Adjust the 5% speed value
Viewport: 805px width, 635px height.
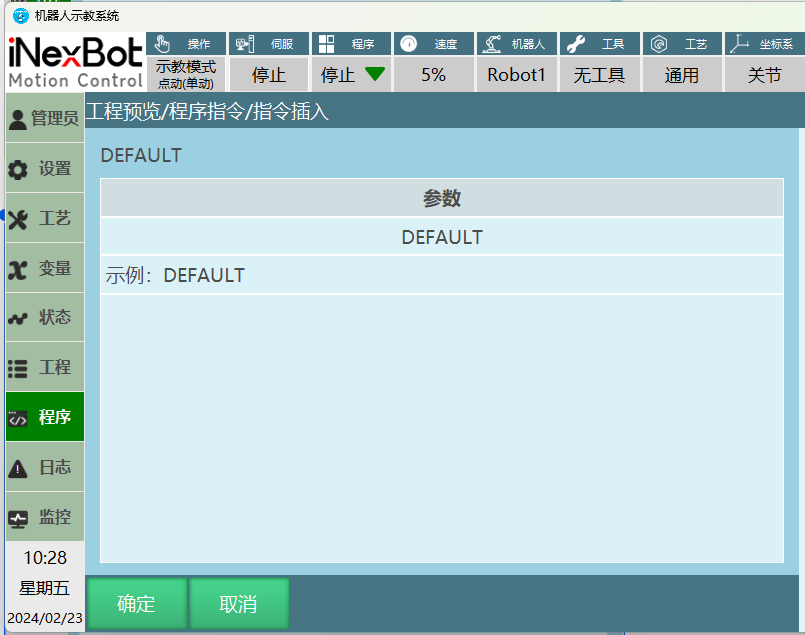tap(433, 75)
